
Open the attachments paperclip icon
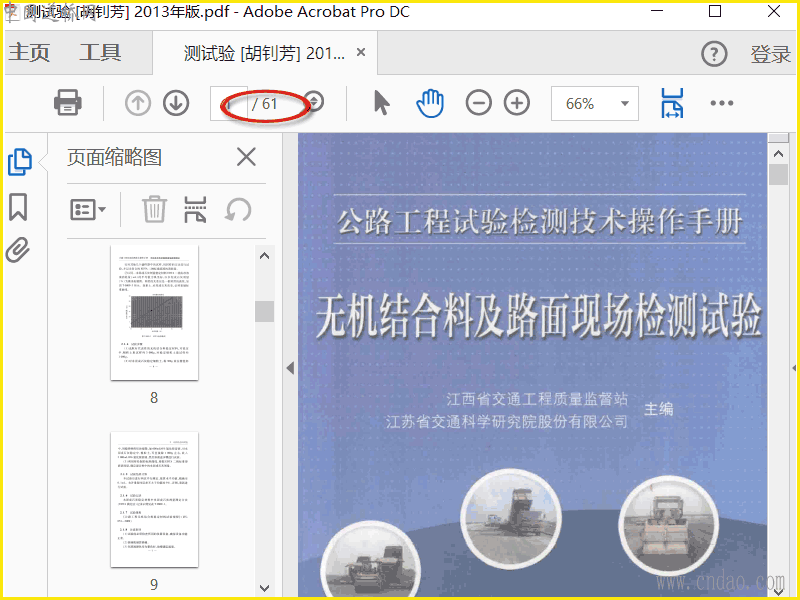(18, 250)
